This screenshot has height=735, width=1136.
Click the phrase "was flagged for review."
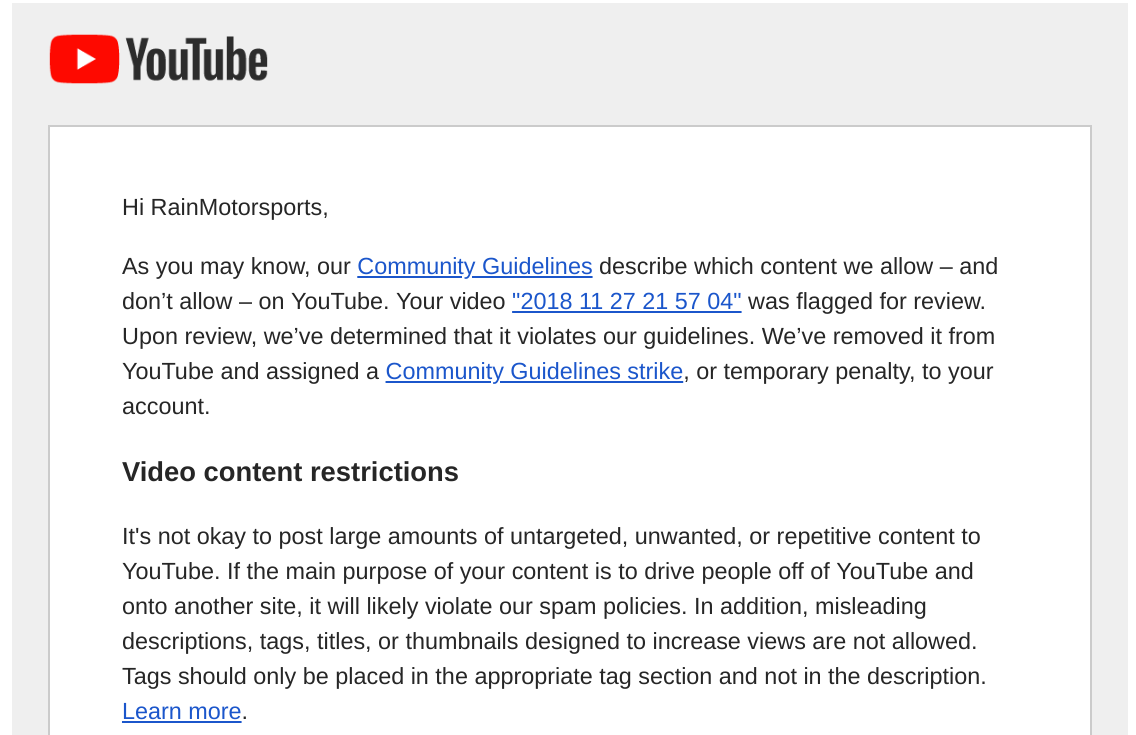[866, 301]
